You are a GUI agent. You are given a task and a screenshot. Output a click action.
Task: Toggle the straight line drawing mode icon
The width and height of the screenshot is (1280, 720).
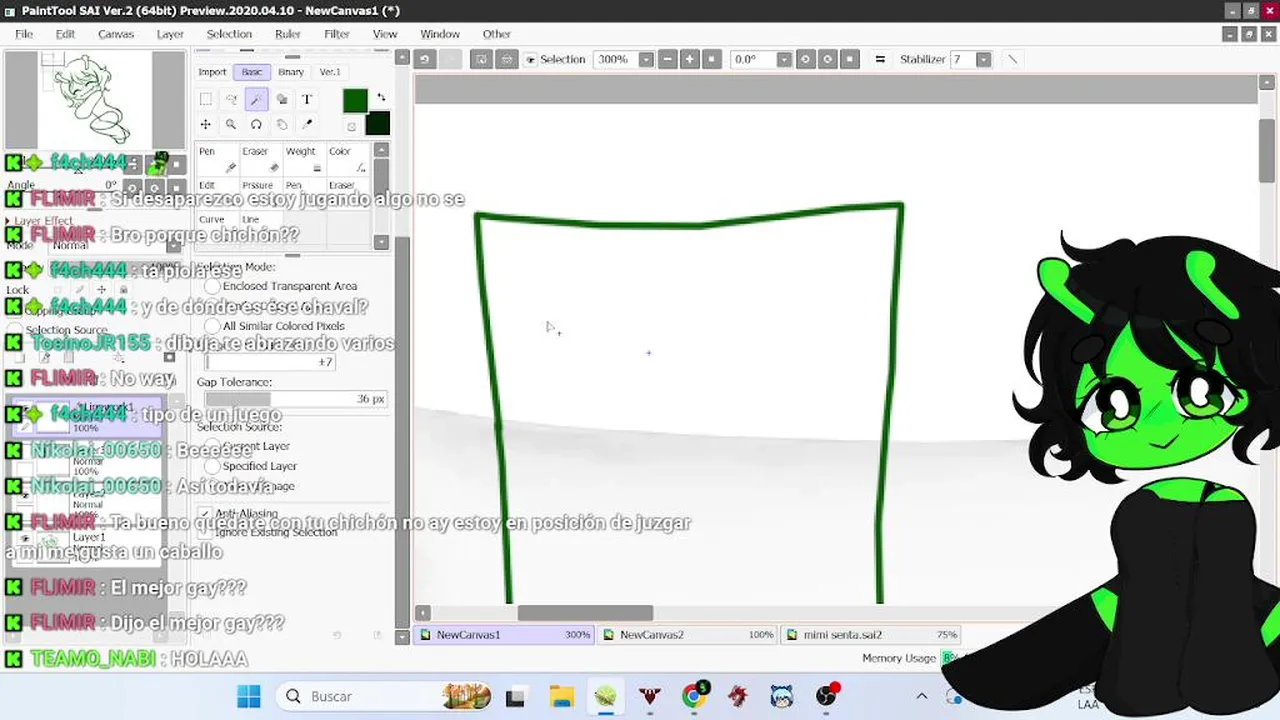1012,59
